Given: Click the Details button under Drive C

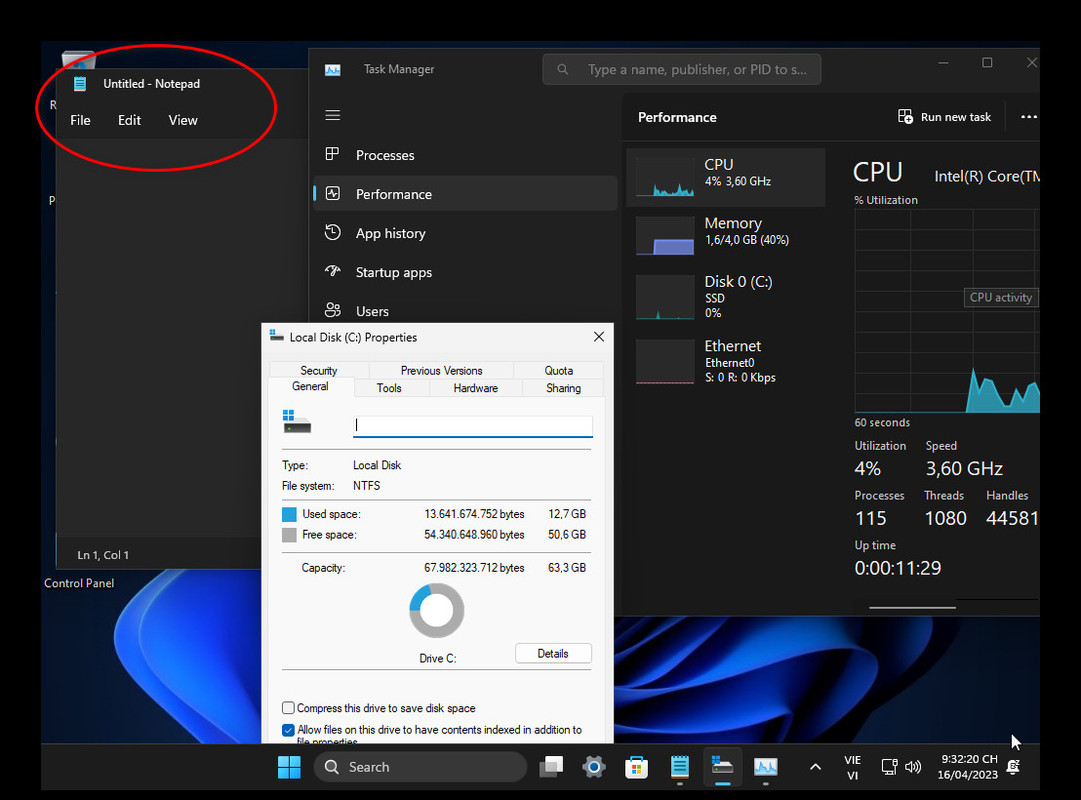Looking at the screenshot, I should 553,653.
